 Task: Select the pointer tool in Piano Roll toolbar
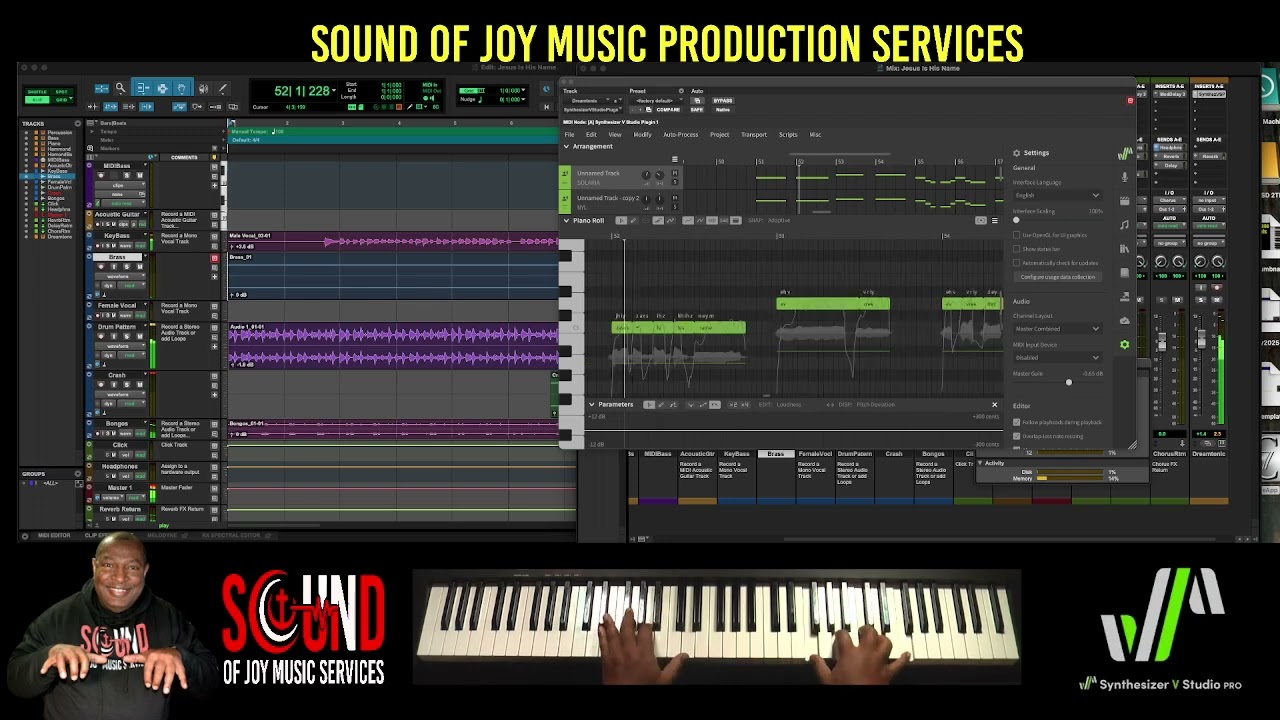pos(621,220)
